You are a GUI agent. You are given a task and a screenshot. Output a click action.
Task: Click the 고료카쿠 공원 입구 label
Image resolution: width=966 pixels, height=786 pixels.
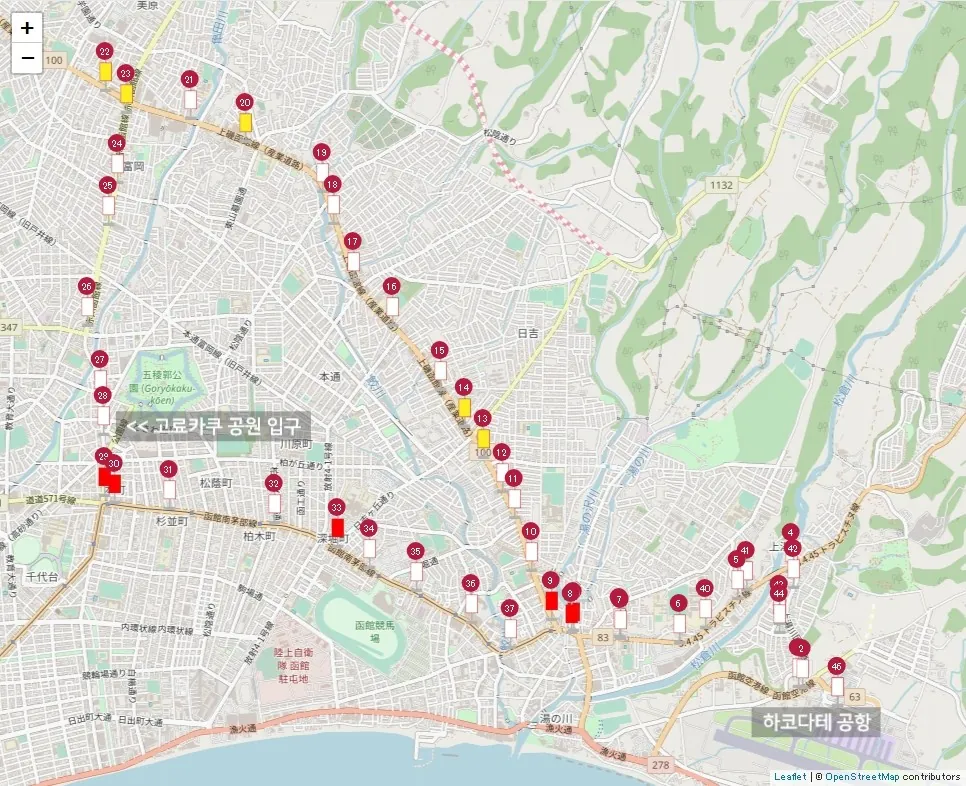point(213,428)
